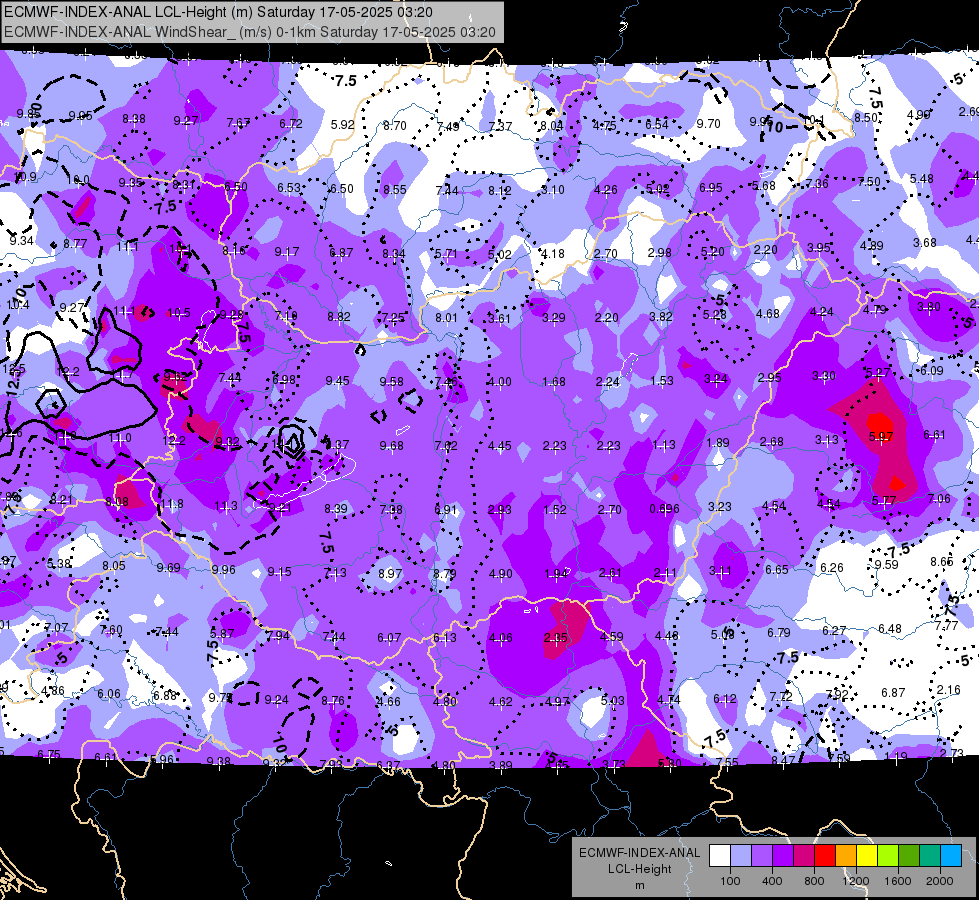Click the wind shear value 5.97
Image resolution: width=979 pixels, height=900 pixels.
coord(881,437)
